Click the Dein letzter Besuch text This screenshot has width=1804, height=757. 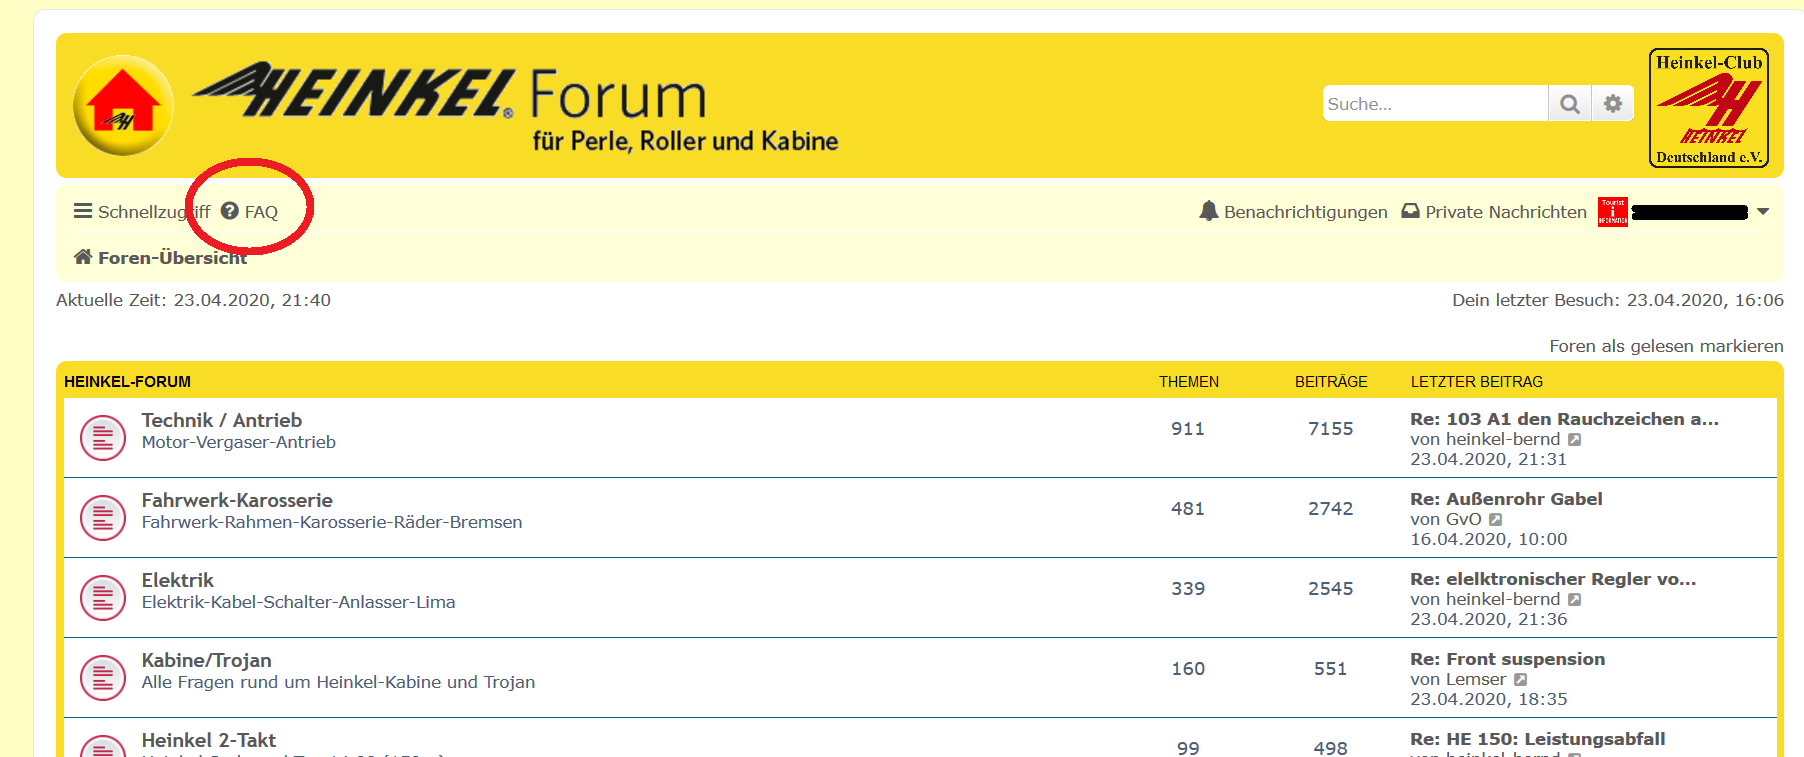coord(1618,300)
